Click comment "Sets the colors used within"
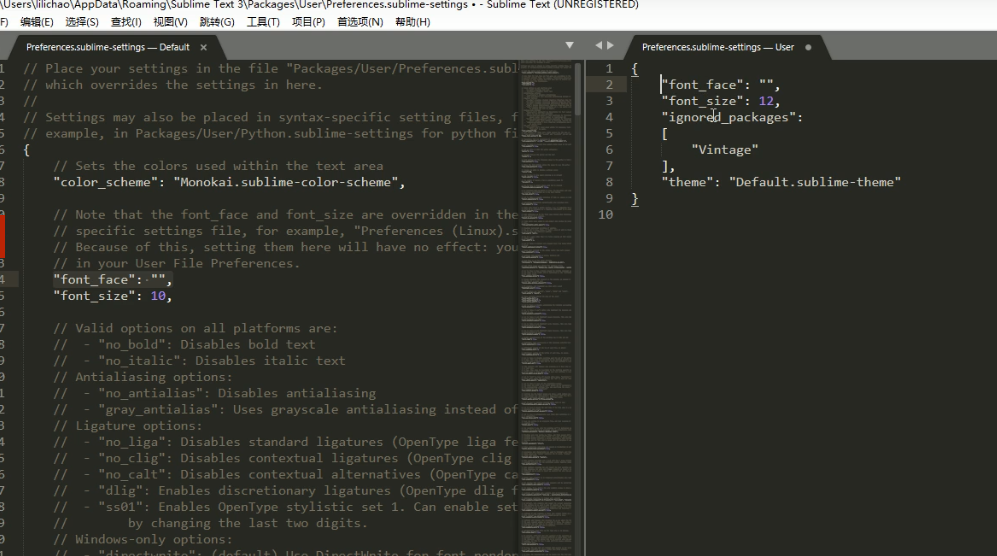The height and width of the screenshot is (556, 997). click(x=218, y=166)
